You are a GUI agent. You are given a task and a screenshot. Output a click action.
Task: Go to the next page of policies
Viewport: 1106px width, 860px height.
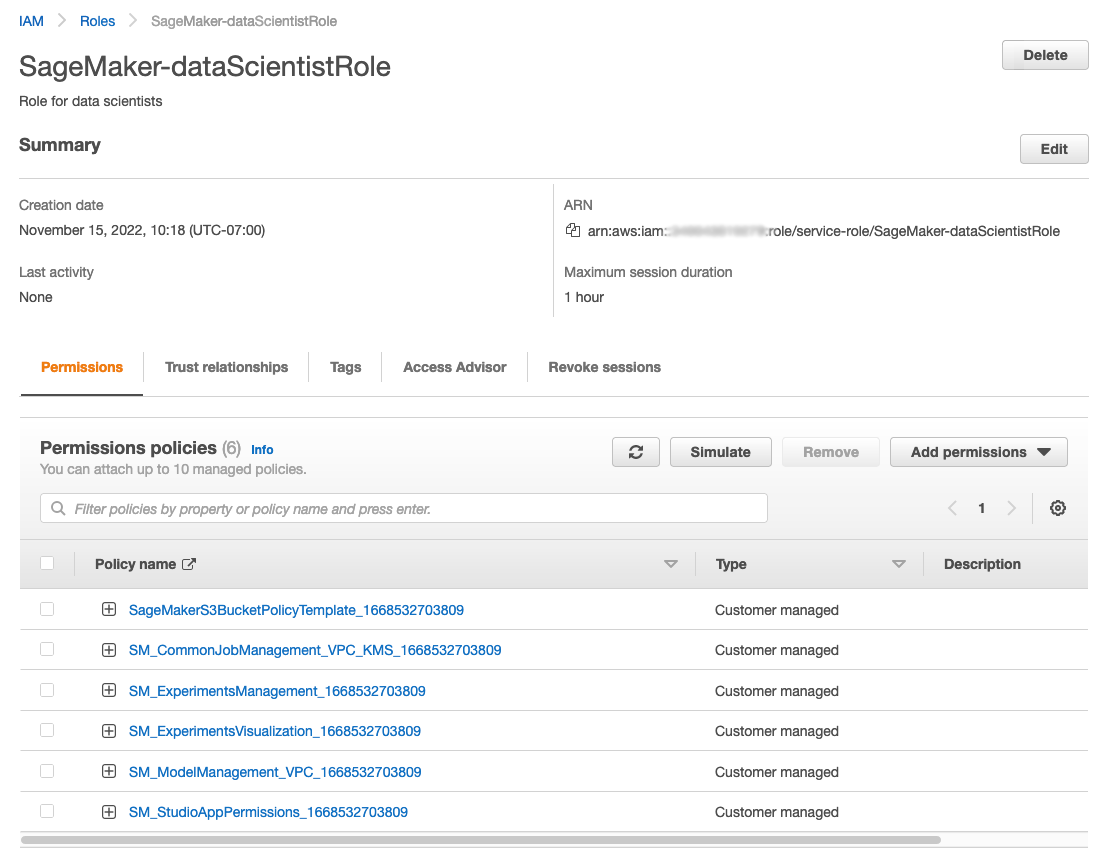click(1011, 508)
